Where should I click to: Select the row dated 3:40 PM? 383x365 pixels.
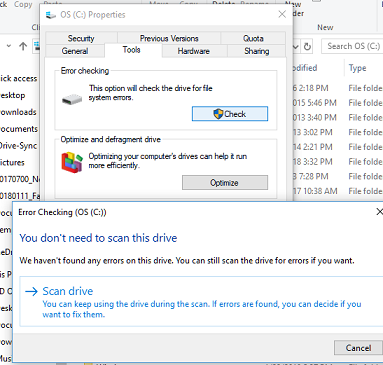338,117
